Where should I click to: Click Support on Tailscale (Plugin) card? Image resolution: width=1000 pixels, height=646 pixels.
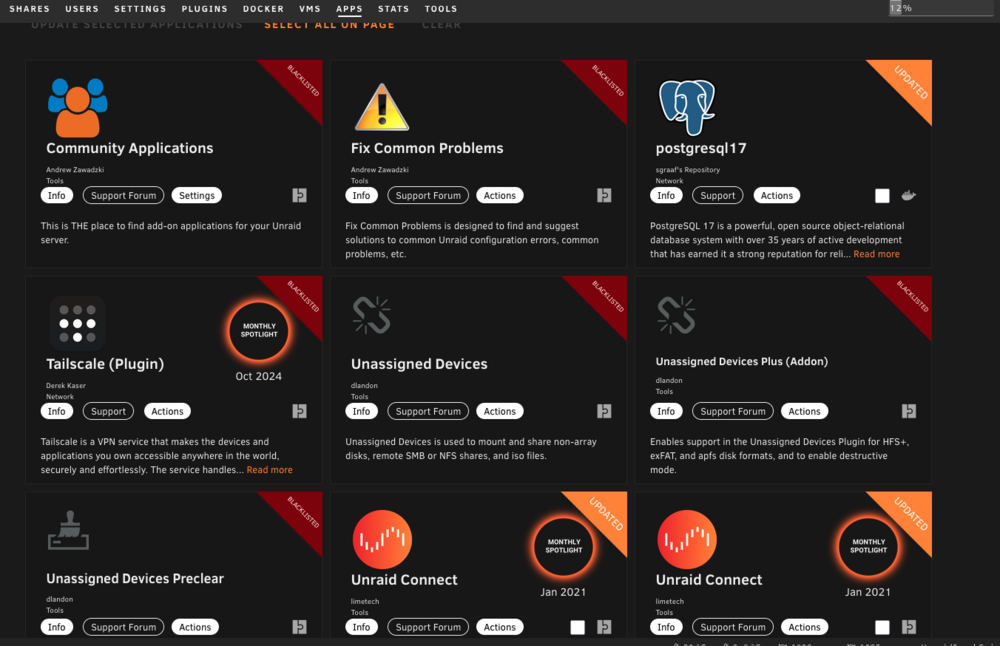tap(108, 411)
